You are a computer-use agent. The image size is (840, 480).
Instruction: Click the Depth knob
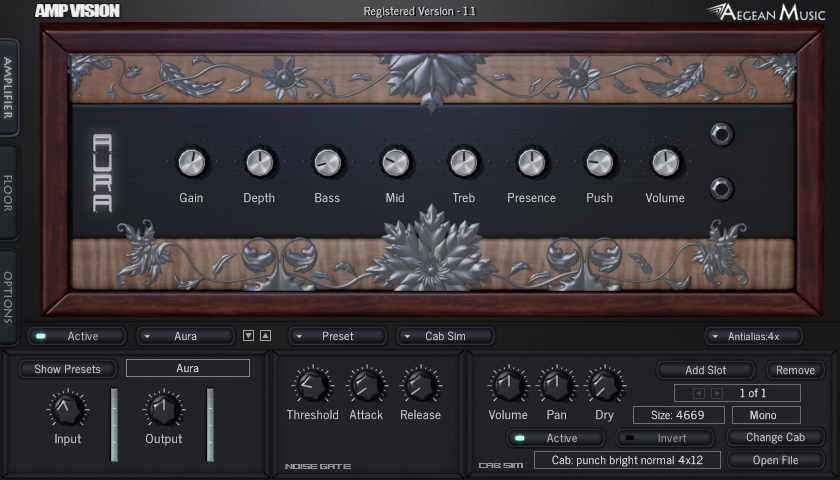pos(259,162)
